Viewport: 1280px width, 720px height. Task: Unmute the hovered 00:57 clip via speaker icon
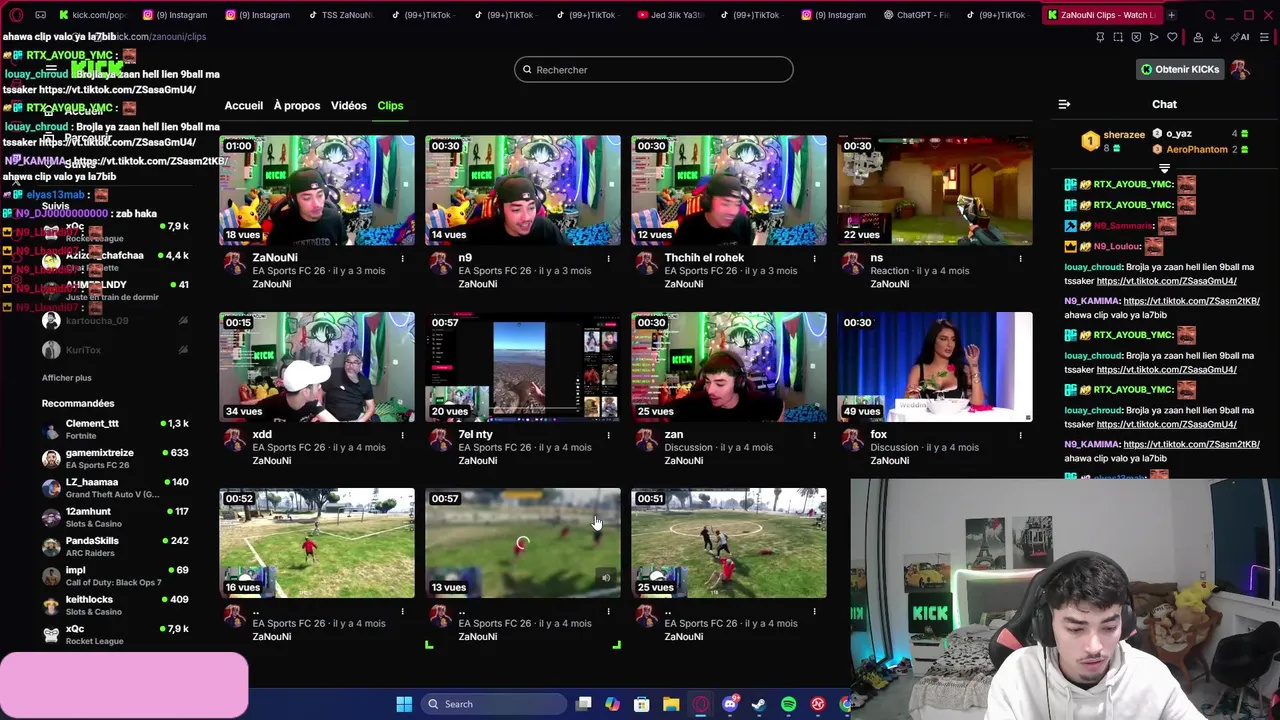pyautogui.click(x=605, y=577)
